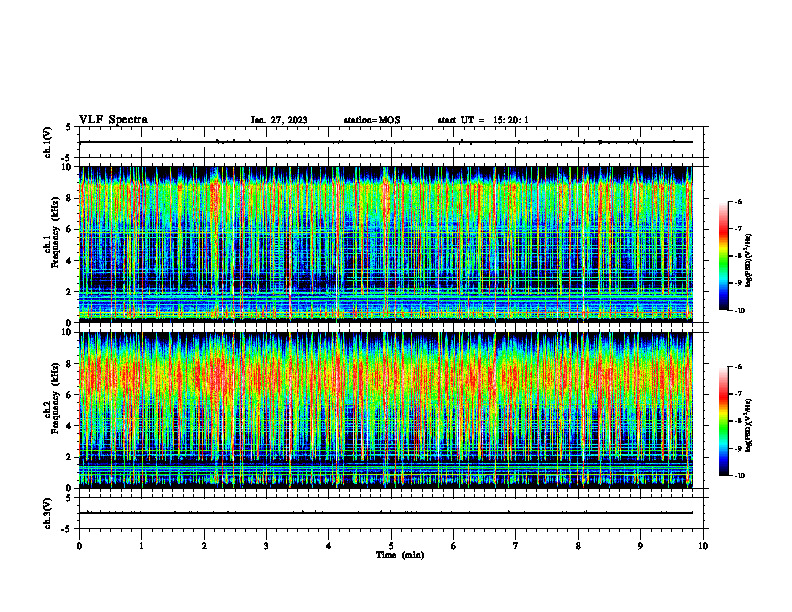792x612 pixels.
Task: Click the ch.1(V) axis "5" tick label
Action: point(69,128)
